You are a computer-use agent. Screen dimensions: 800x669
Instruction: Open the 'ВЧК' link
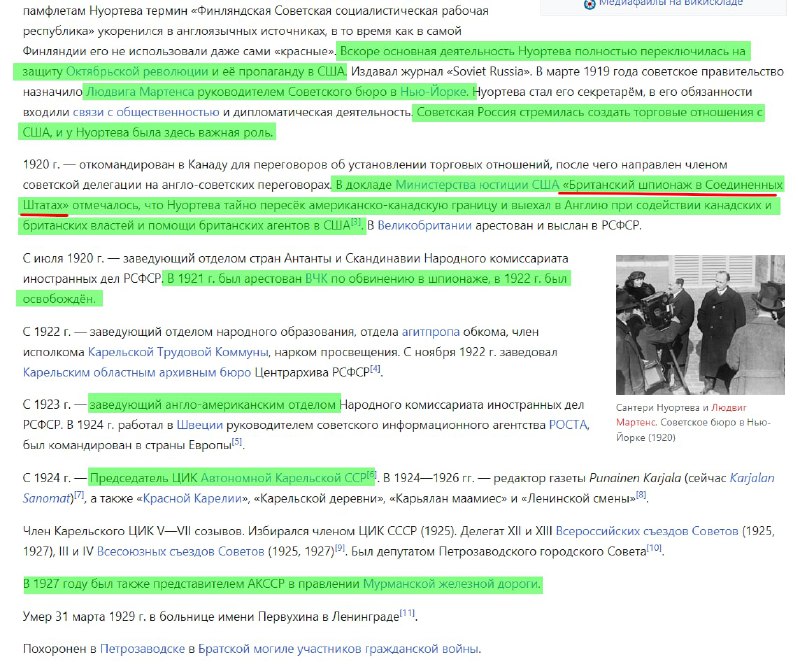[317, 279]
